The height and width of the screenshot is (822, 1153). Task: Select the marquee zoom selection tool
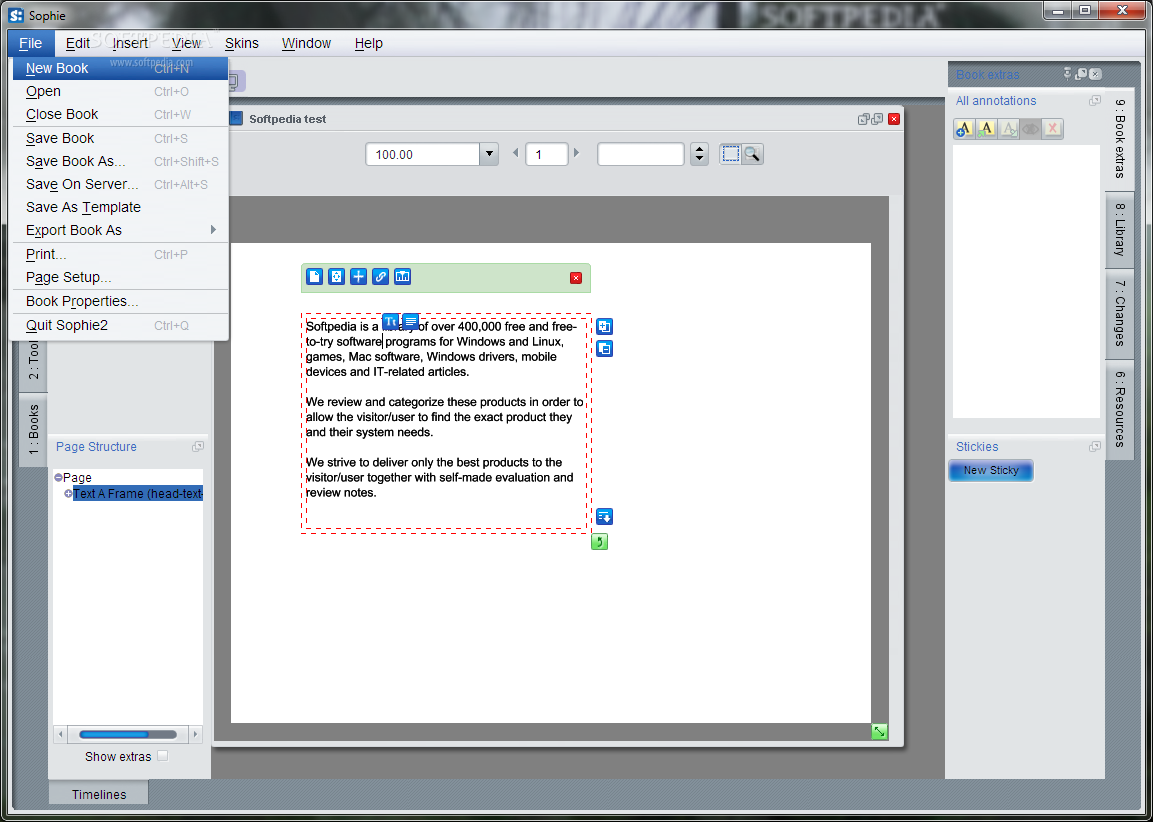[x=730, y=154]
